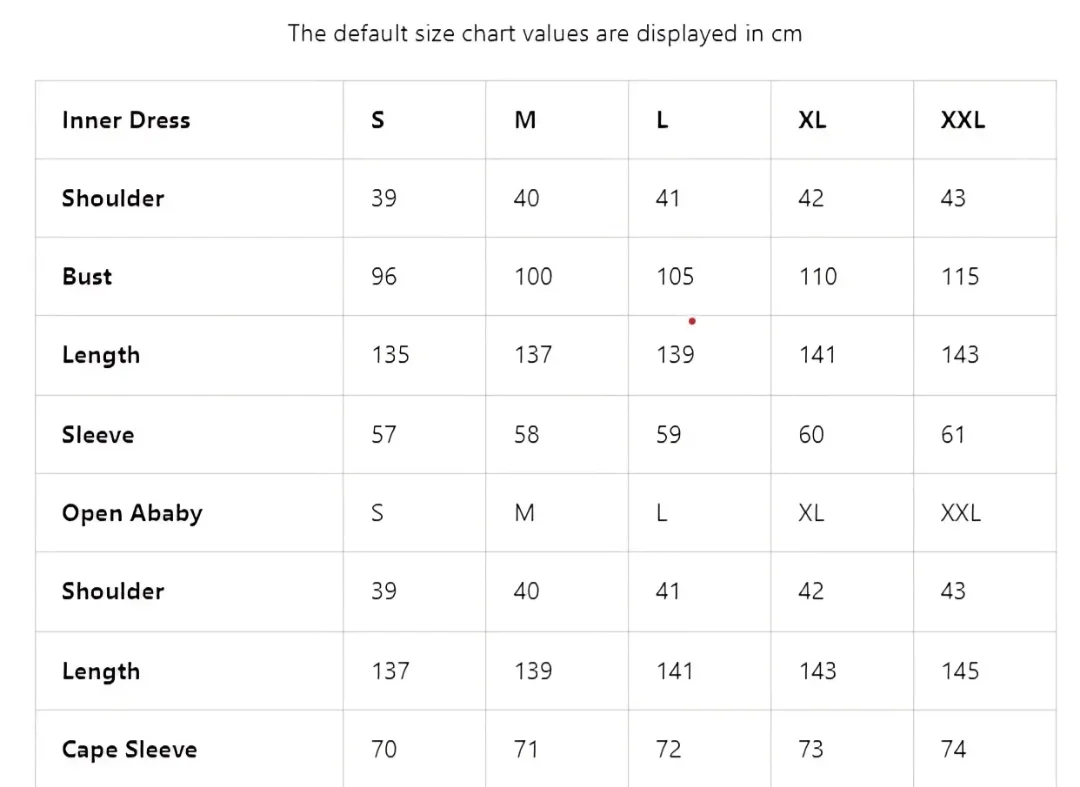This screenshot has height=787, width=1080.
Task: Select Sleeve value 58 under M
Action: point(526,434)
